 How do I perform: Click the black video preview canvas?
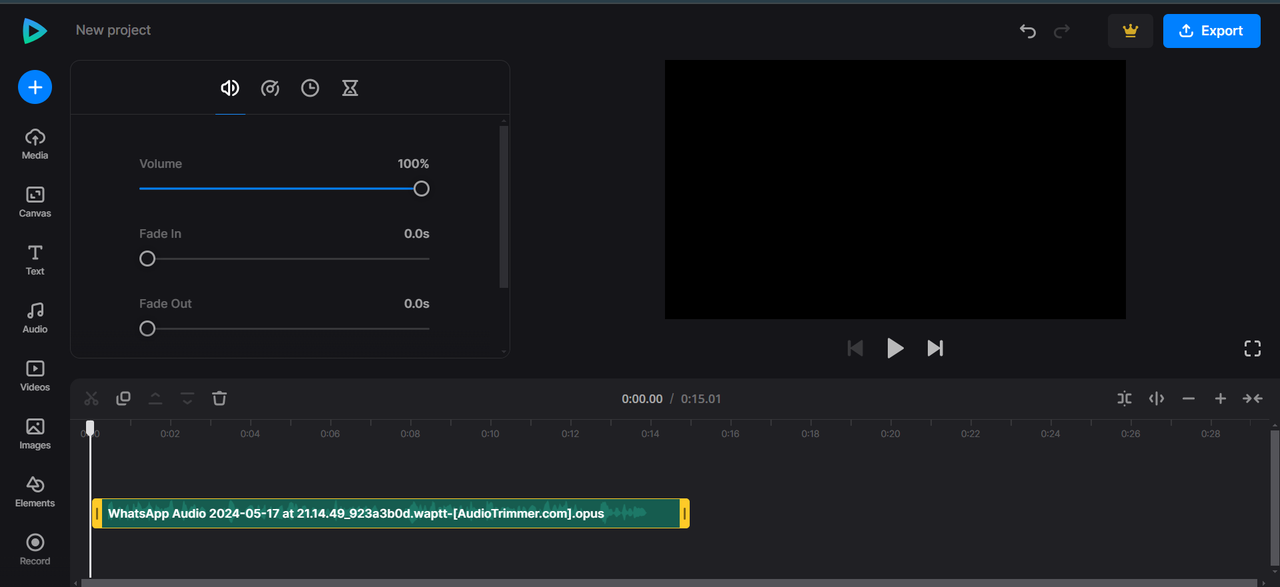[895, 189]
